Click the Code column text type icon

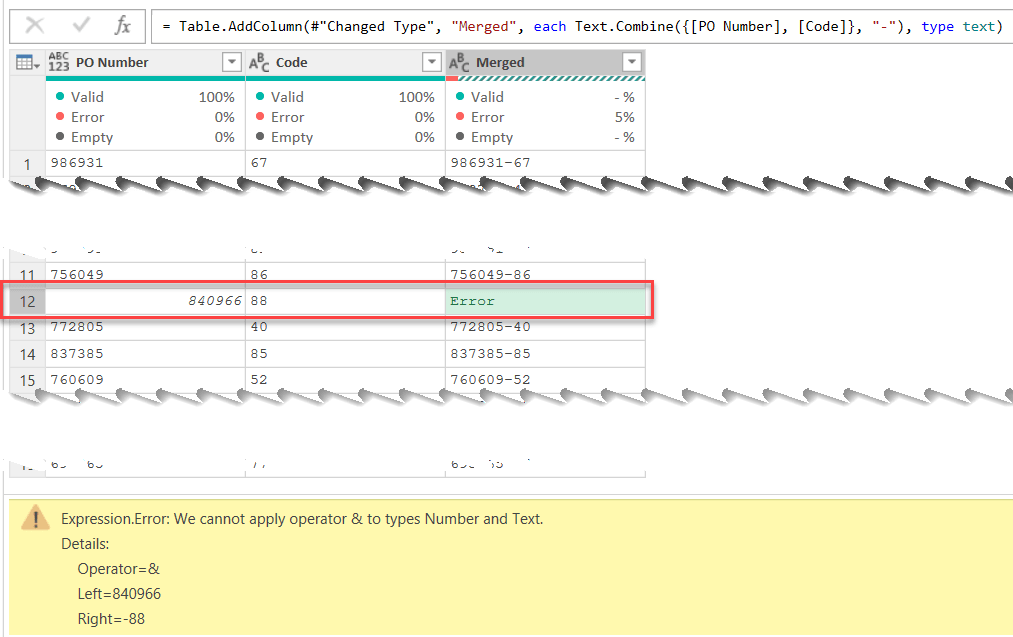pyautogui.click(x=259, y=63)
